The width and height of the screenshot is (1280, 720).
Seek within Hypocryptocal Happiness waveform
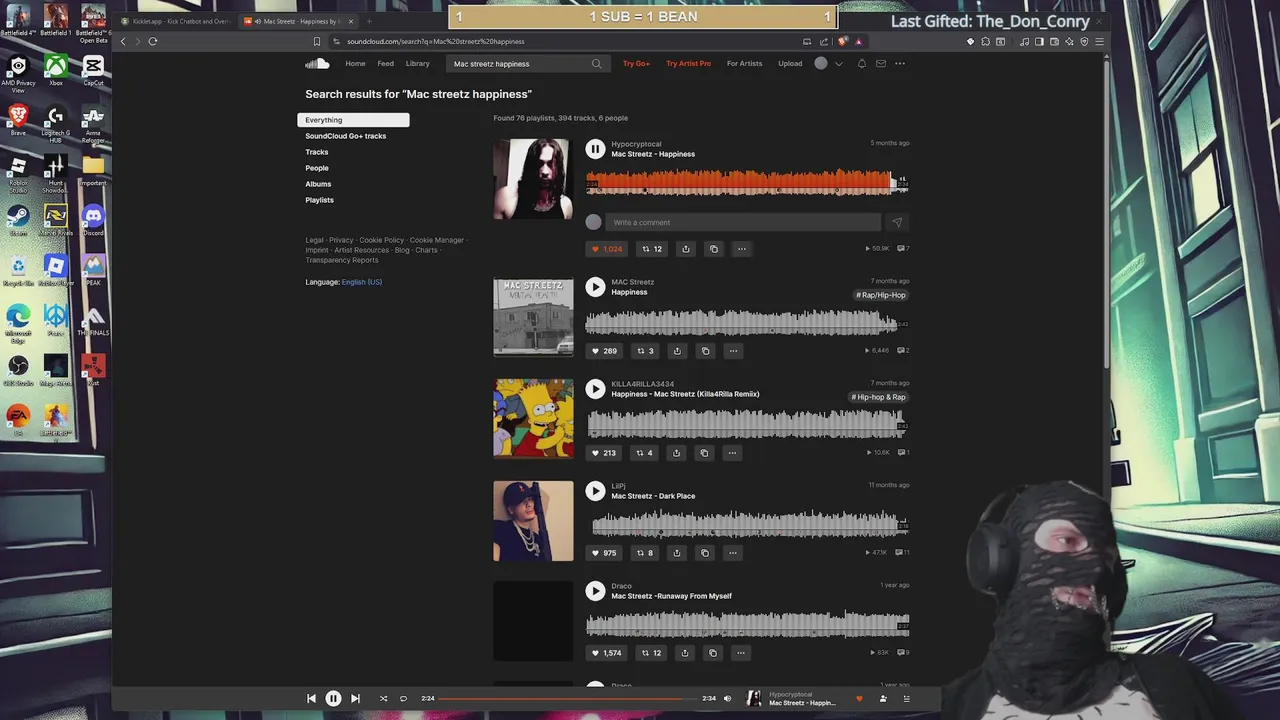tap(747, 182)
